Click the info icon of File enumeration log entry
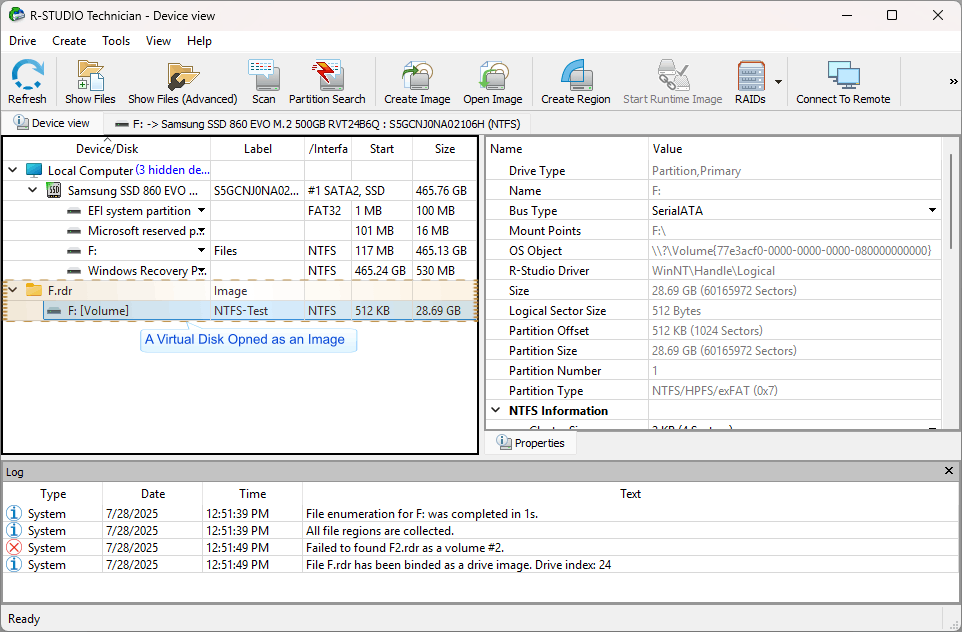Viewport: 962px width, 632px height. [13, 513]
